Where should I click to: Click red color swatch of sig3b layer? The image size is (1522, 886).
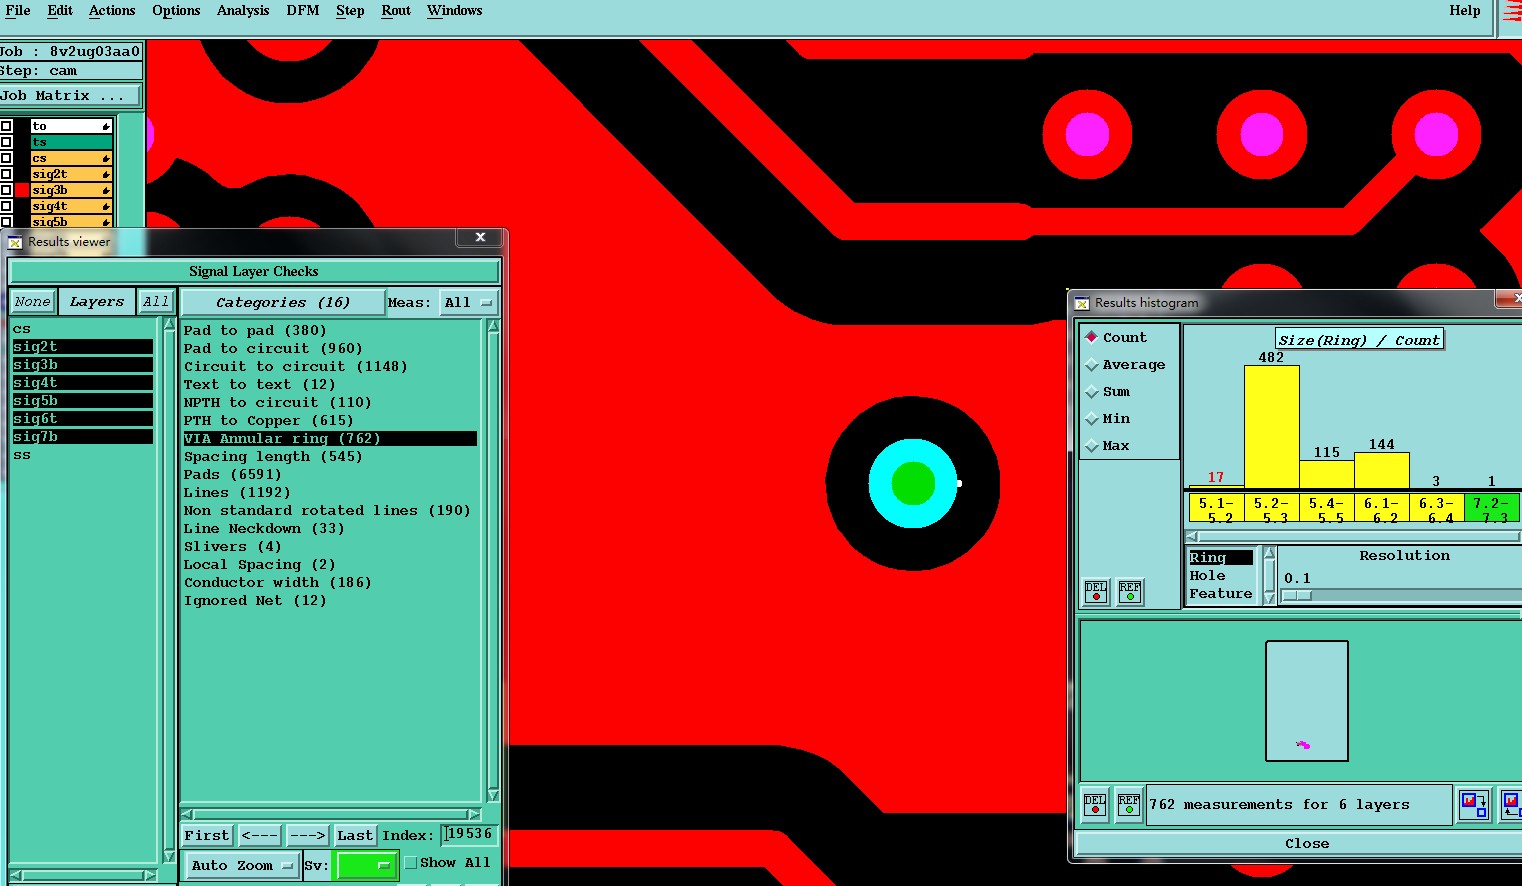coord(22,190)
